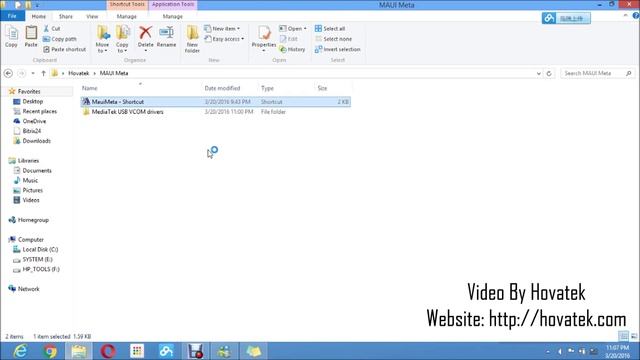The height and width of the screenshot is (360, 640).
Task: Open Internet Explorer from the taskbar
Action: [20, 351]
